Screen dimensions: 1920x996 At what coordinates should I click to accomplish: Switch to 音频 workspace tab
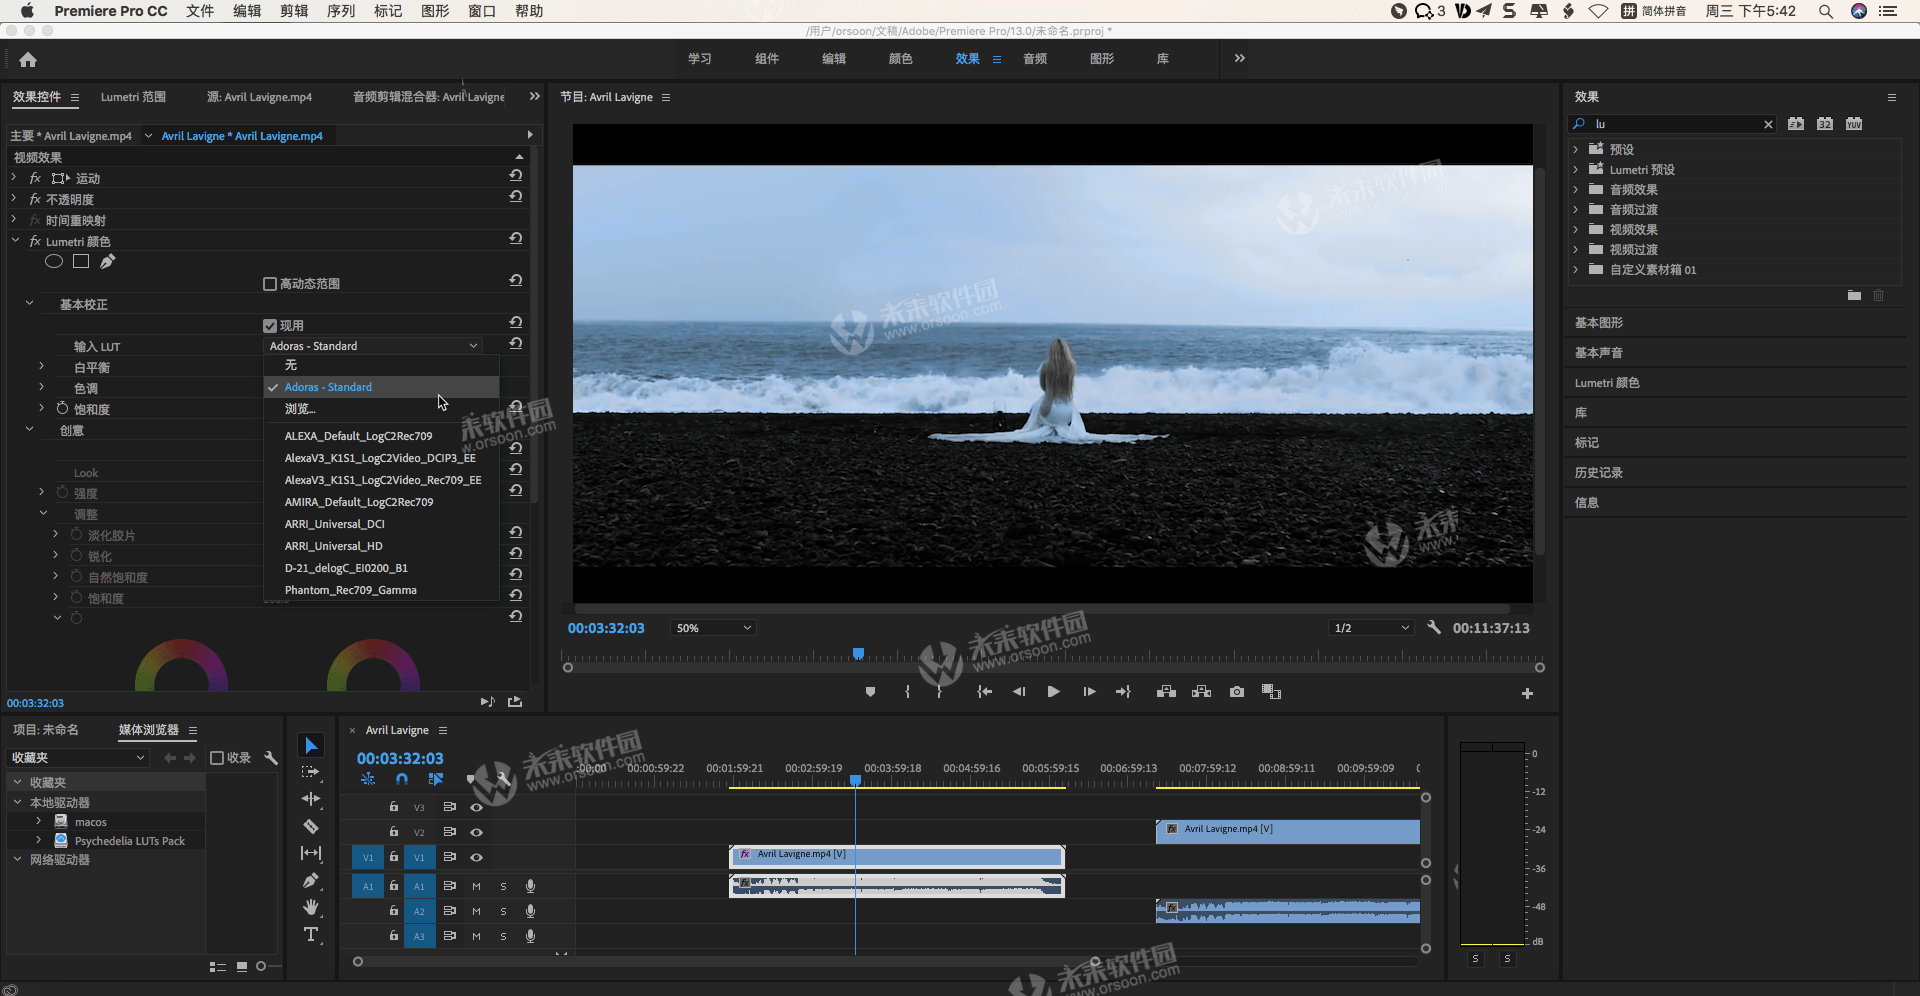click(1034, 59)
